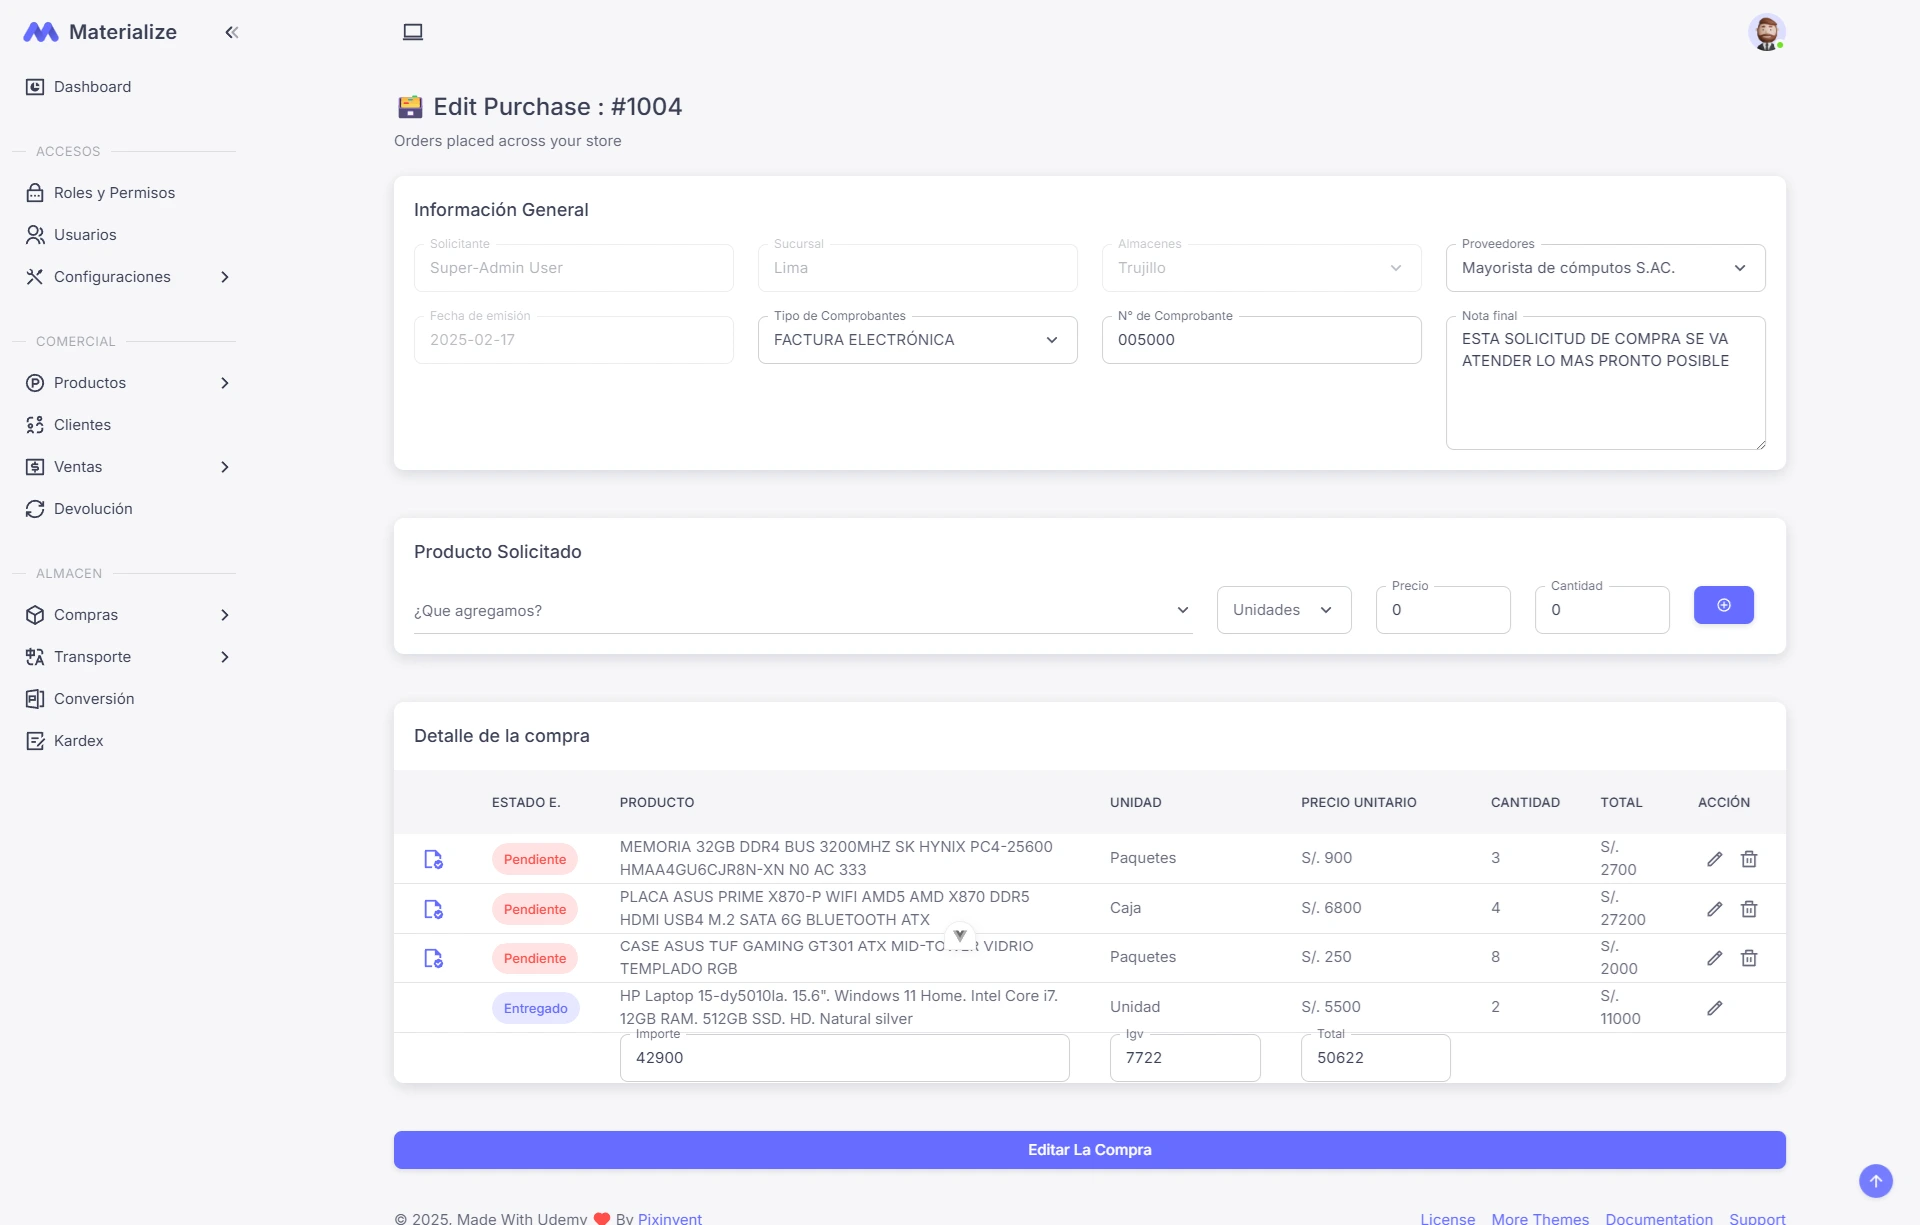This screenshot has width=1920, height=1225.
Task: Delete the PLACA ASUS PRIME row
Action: [1749, 909]
